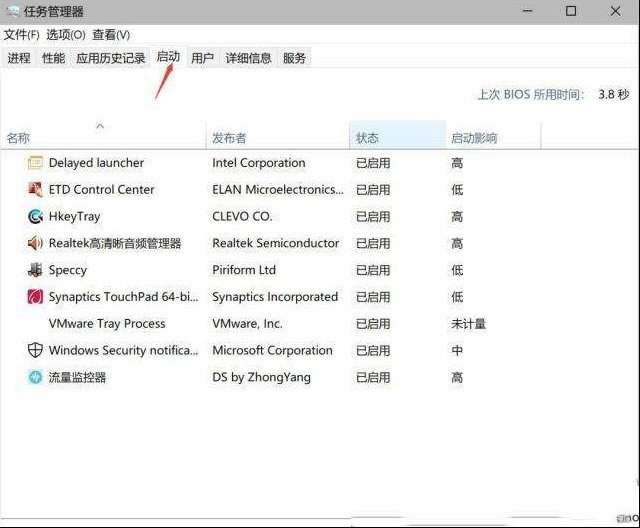Click publisher Synaptics Incorporated
Viewport: 640px width, 528px height.
[x=275, y=297]
